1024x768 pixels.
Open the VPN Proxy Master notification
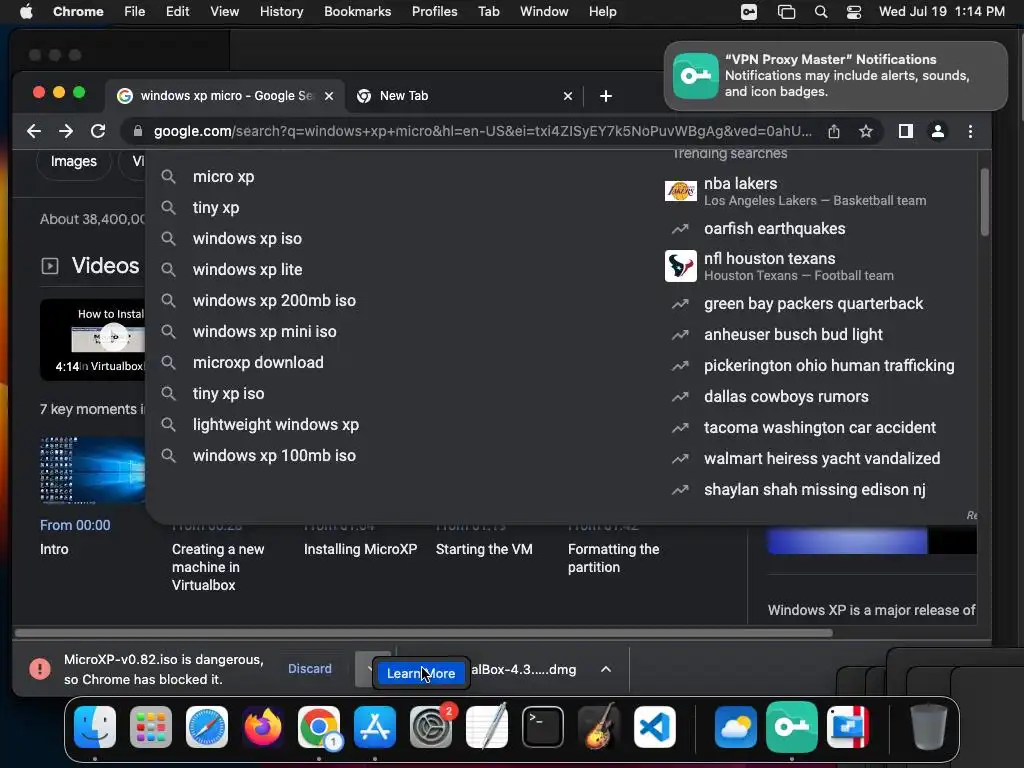click(x=836, y=76)
